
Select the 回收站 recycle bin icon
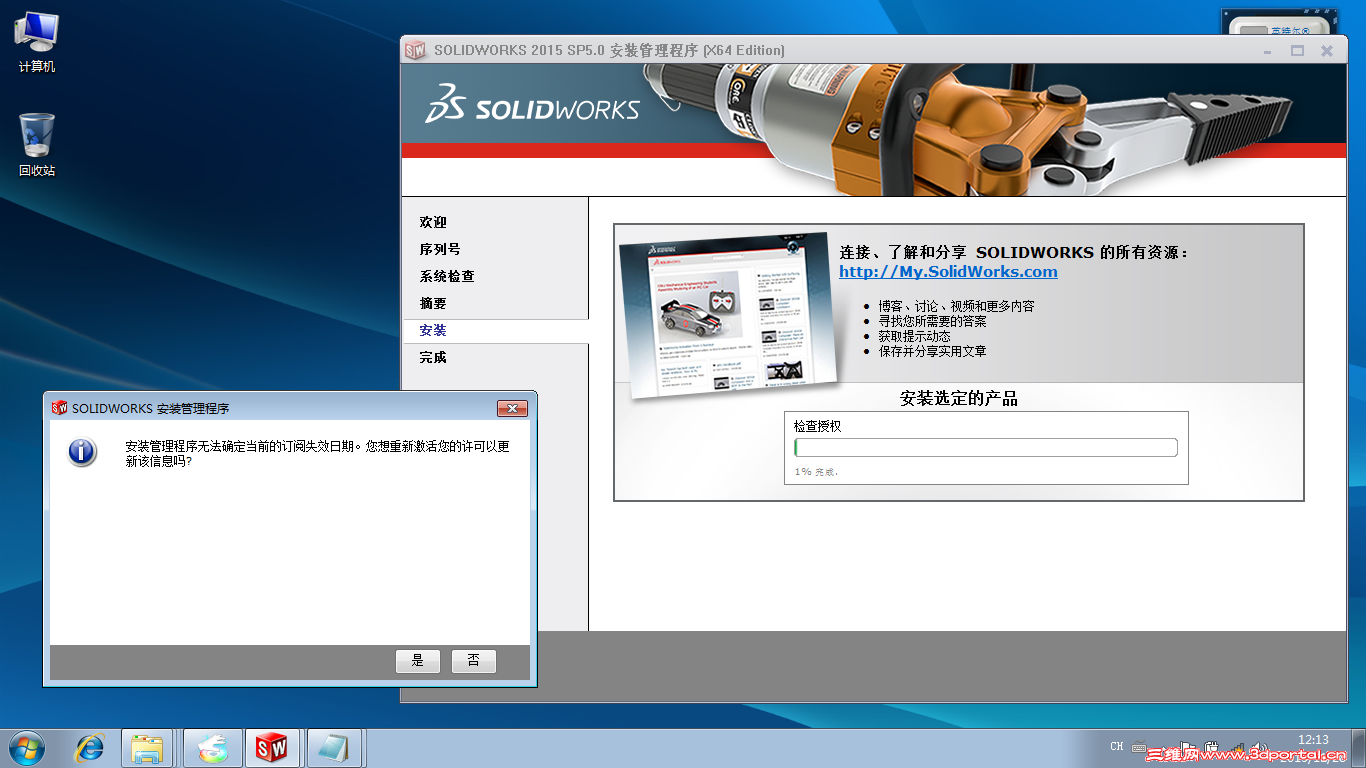coord(37,145)
